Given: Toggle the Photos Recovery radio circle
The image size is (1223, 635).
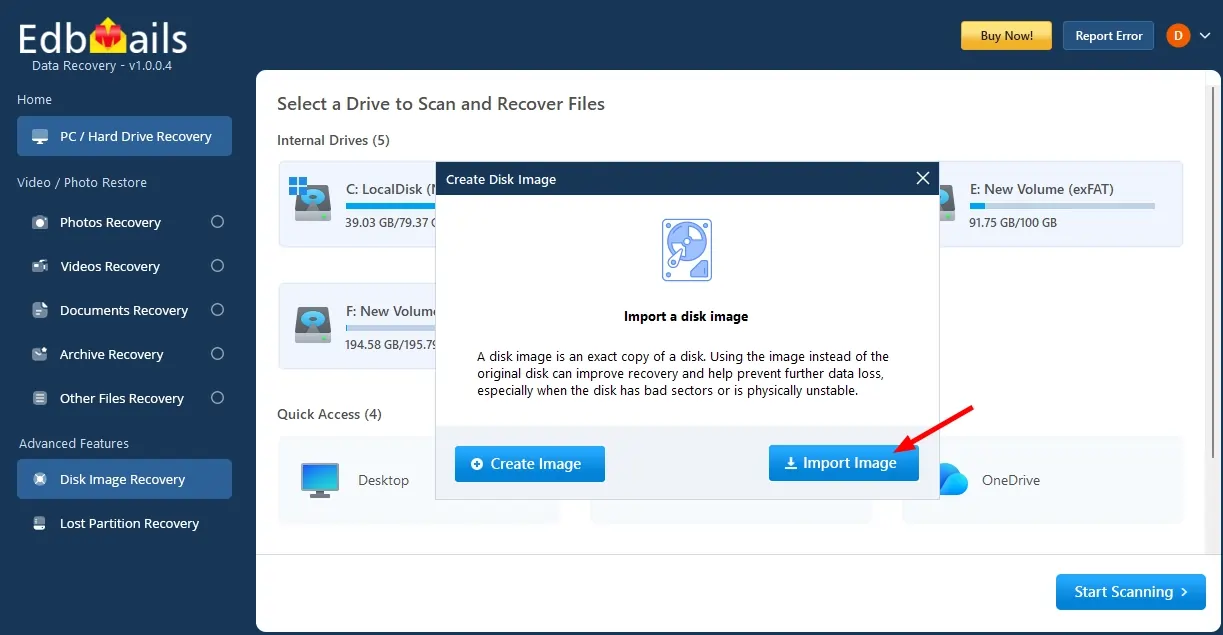Looking at the screenshot, I should pyautogui.click(x=217, y=222).
